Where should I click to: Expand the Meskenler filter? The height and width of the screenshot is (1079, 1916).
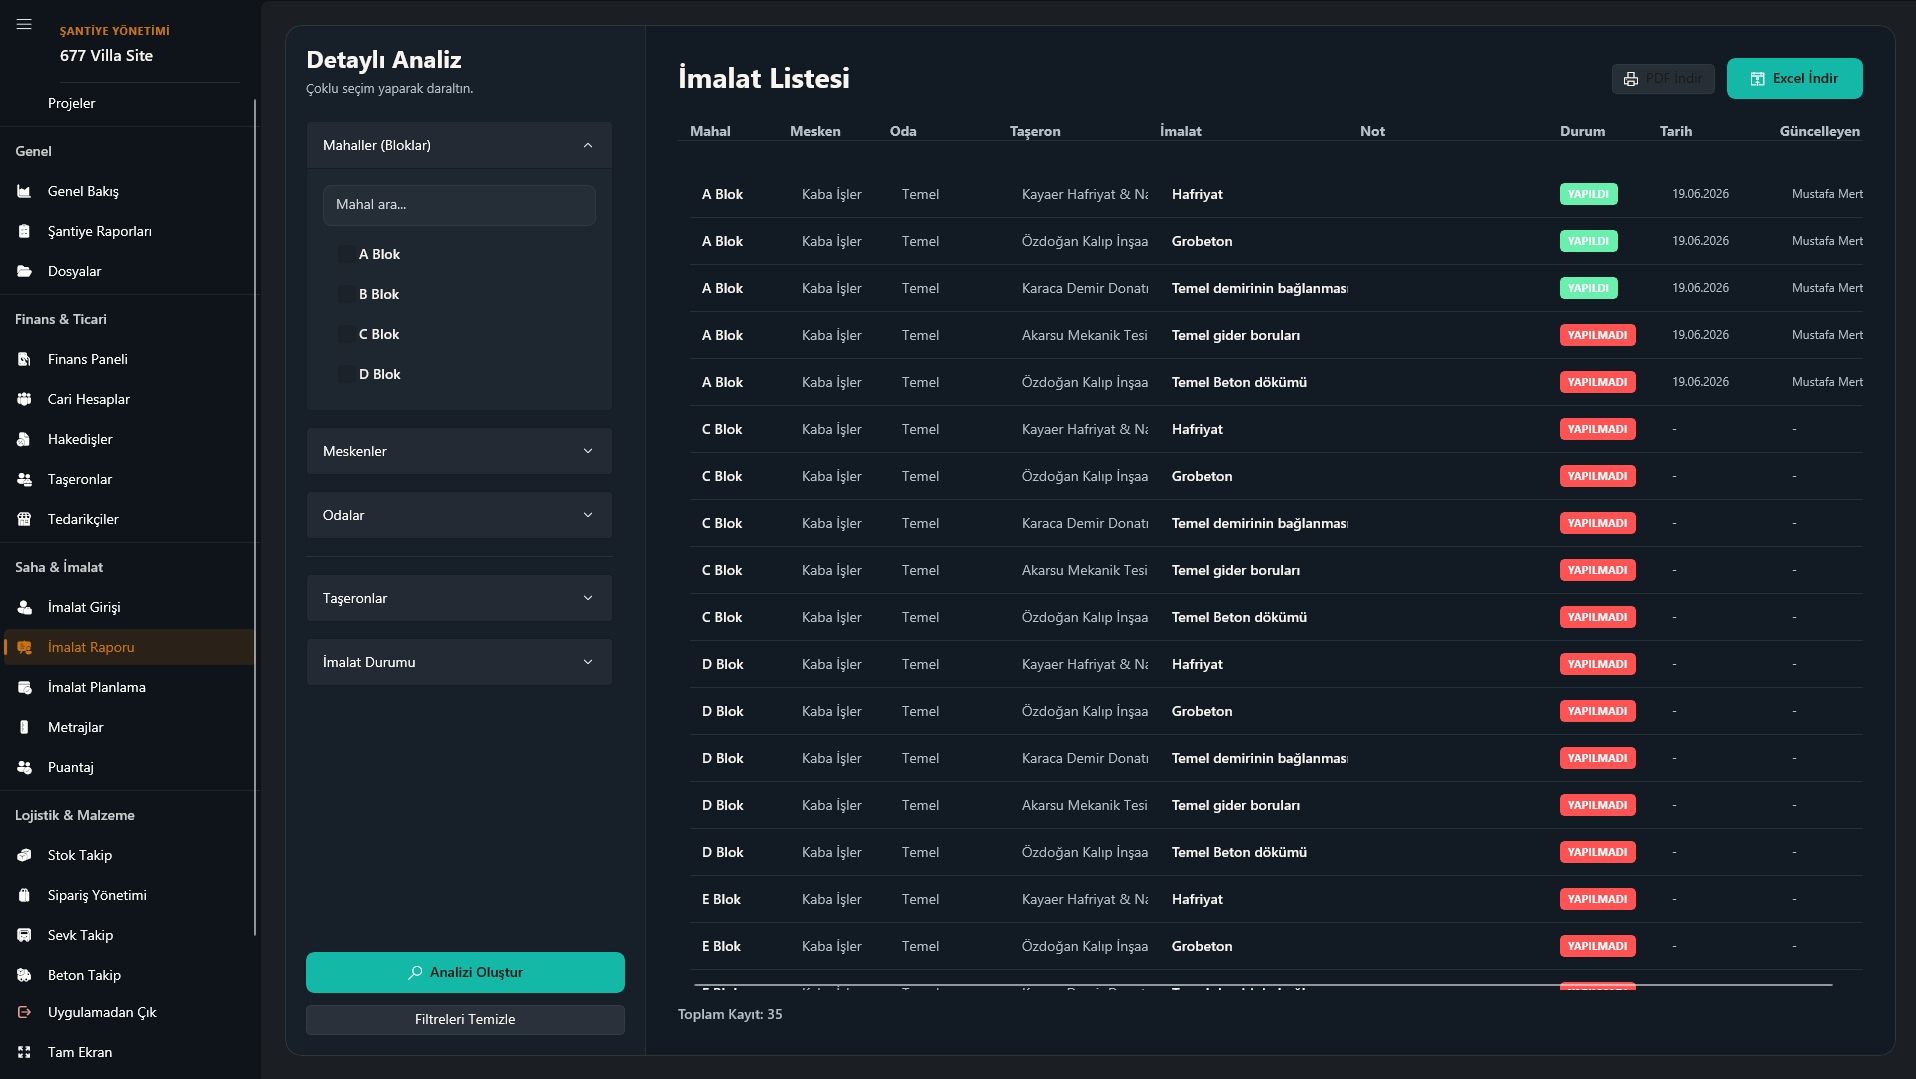pos(459,451)
